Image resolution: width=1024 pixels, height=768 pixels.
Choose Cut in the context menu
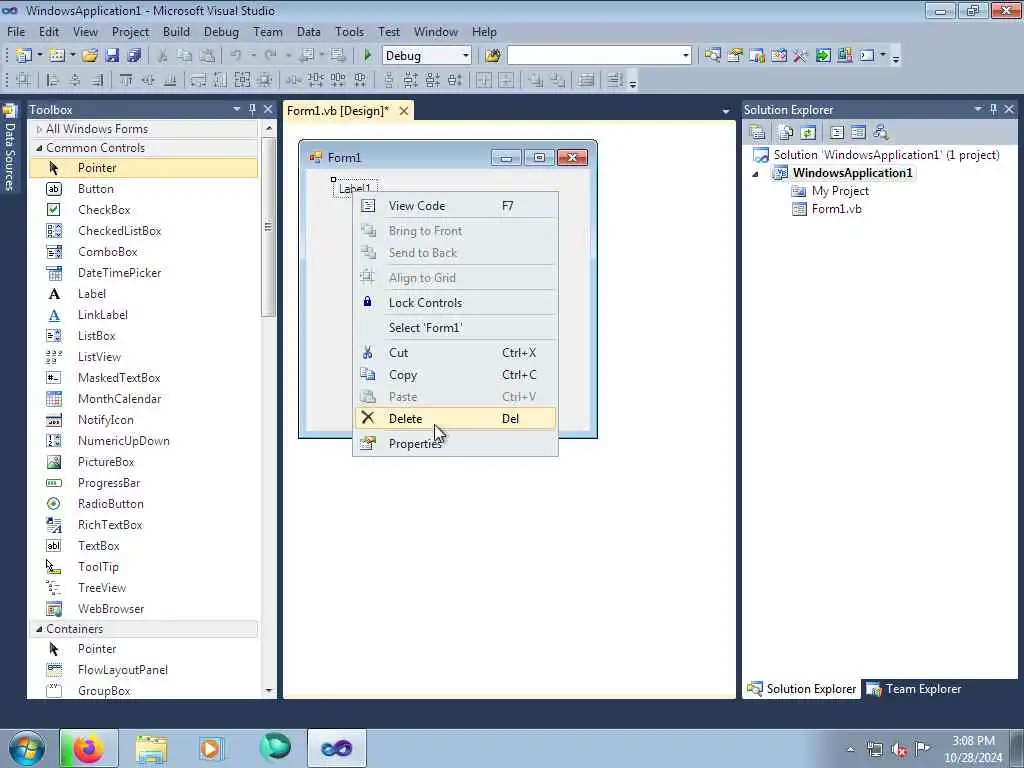pos(455,353)
